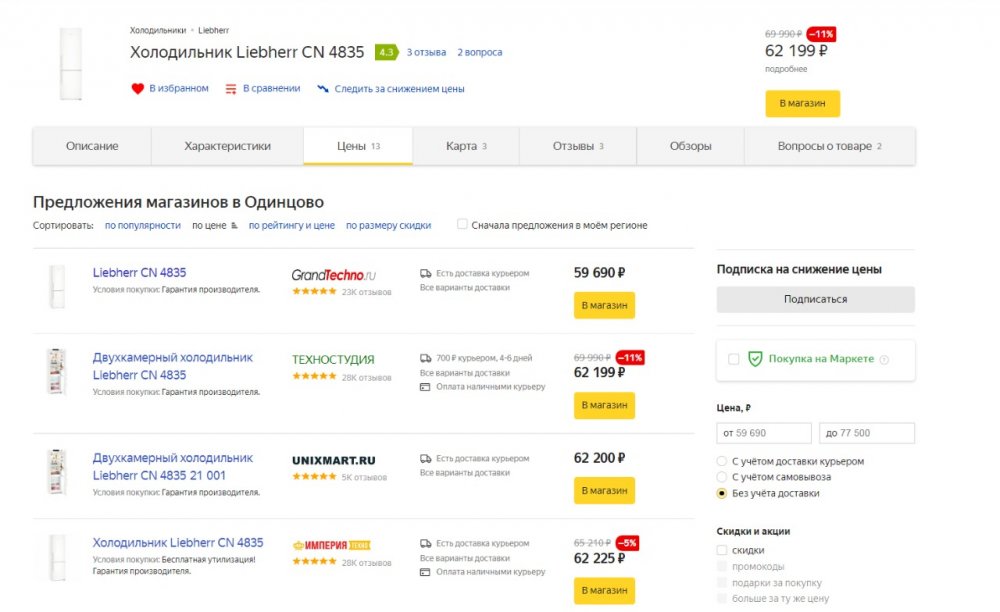This screenshot has height=612, width=1000.
Task: Open the 3 отзыва reviews link
Action: (x=426, y=52)
